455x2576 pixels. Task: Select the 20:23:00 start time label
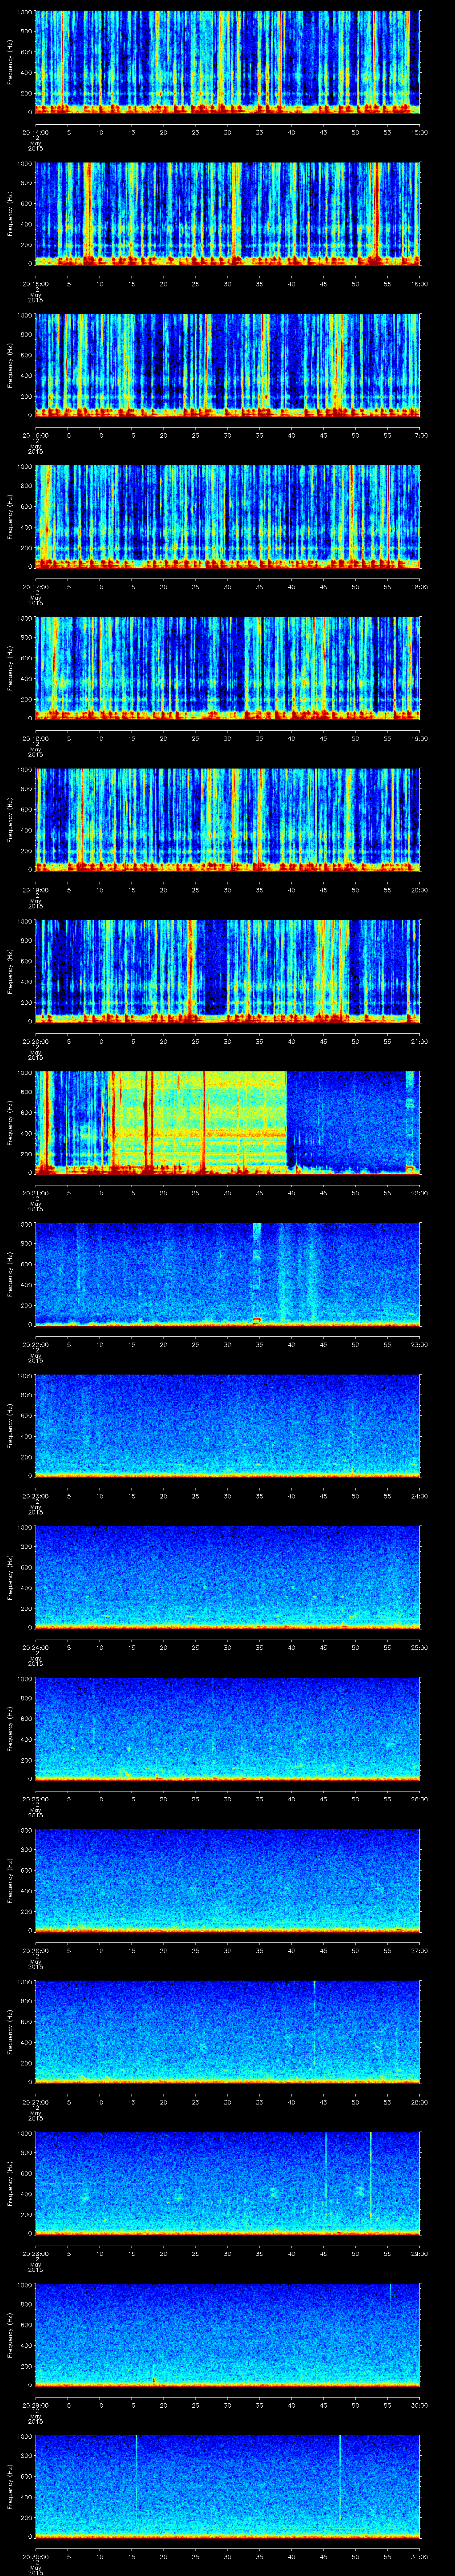[36, 1496]
